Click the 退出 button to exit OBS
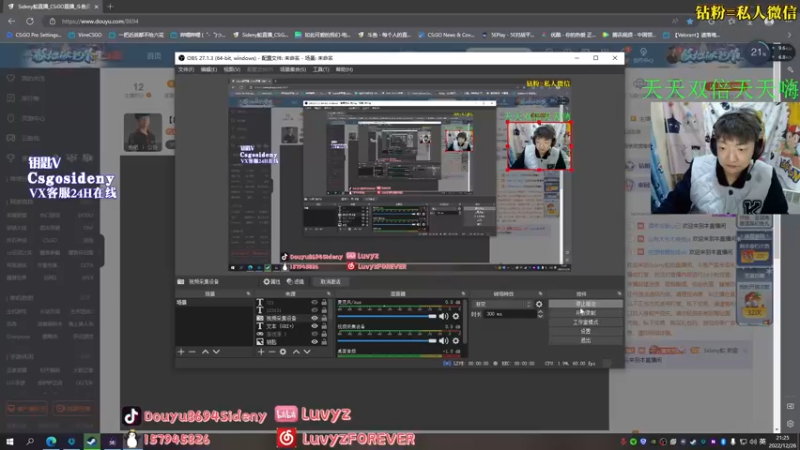This screenshot has width=800, height=450. [x=586, y=340]
